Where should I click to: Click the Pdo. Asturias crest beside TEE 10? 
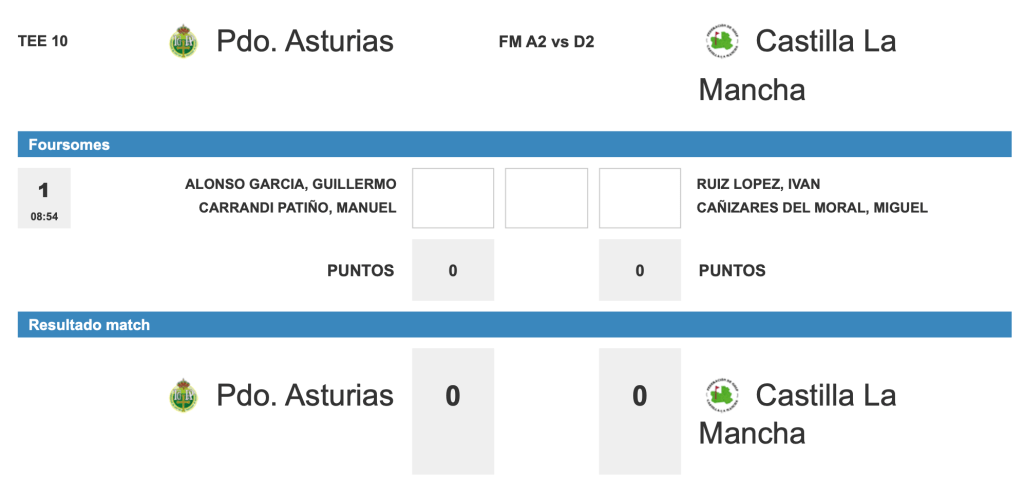pos(183,41)
